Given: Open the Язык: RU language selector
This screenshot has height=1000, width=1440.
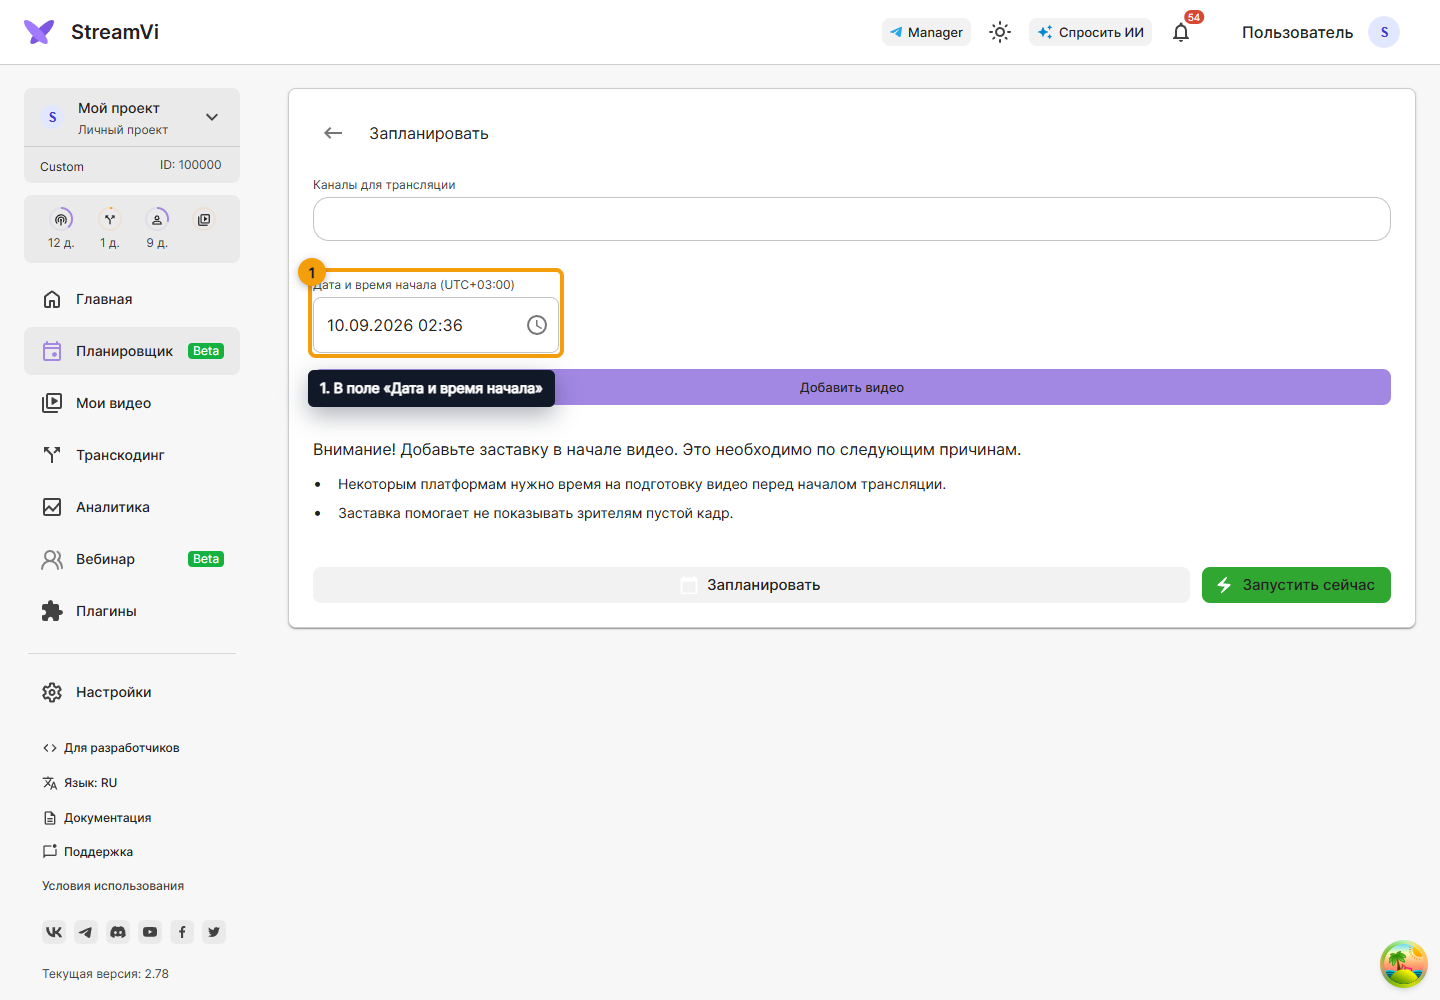Looking at the screenshot, I should (80, 783).
